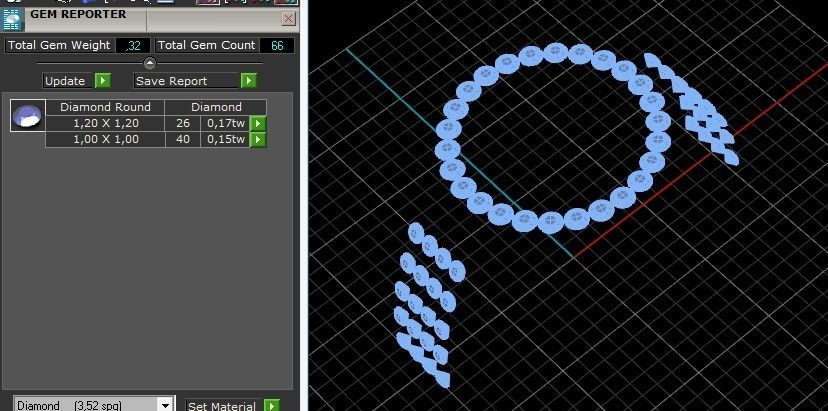Close the Gem Reporter panel
The width and height of the screenshot is (828, 411).
pos(288,19)
